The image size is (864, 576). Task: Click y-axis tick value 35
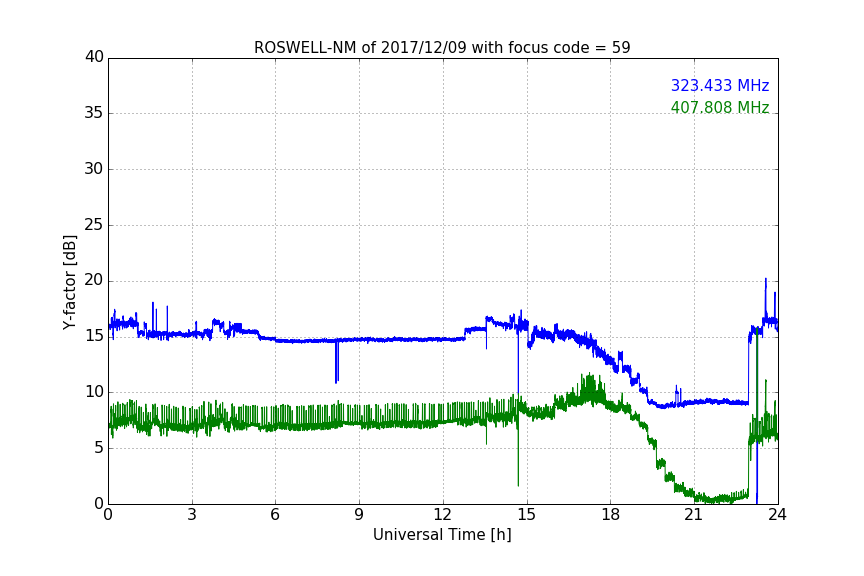[94, 113]
